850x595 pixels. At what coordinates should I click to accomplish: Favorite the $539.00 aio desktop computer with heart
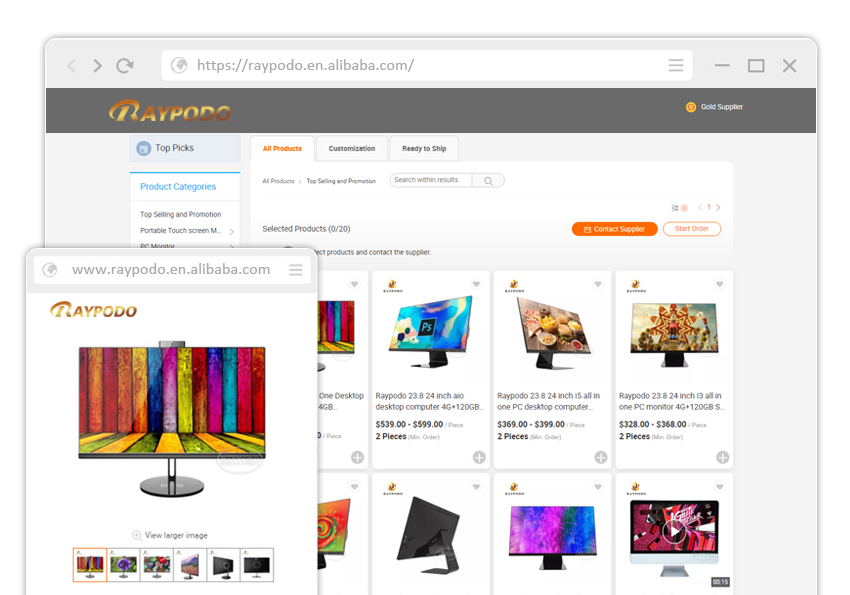point(476,284)
